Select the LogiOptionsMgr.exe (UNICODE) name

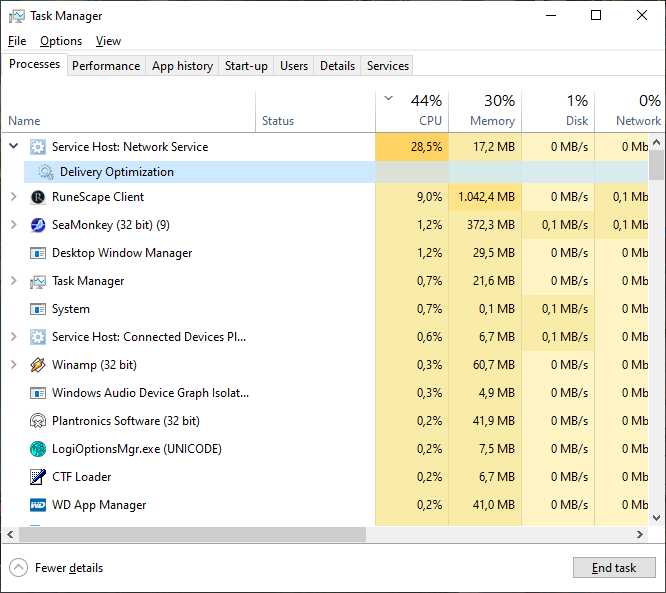(137, 449)
